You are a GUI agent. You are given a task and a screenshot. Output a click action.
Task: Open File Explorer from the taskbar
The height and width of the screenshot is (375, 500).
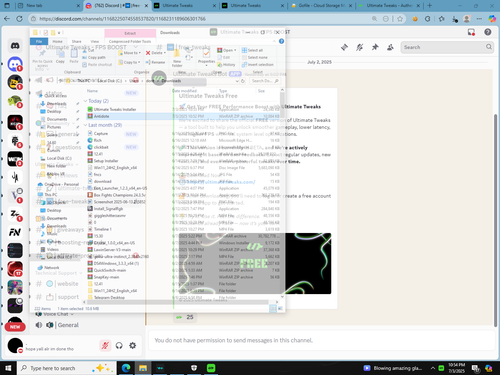(x=143, y=368)
